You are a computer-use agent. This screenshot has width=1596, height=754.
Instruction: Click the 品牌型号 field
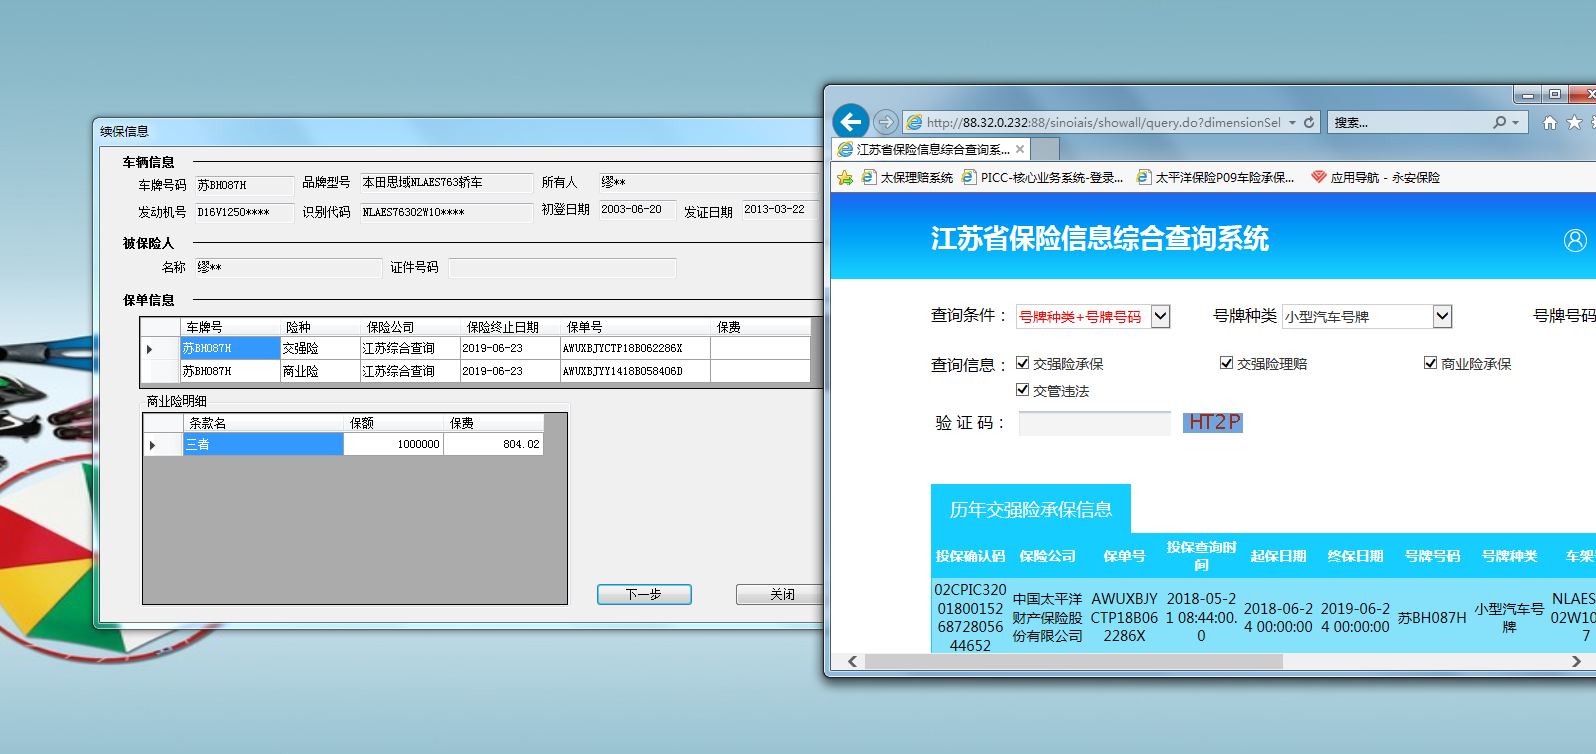tap(447, 183)
